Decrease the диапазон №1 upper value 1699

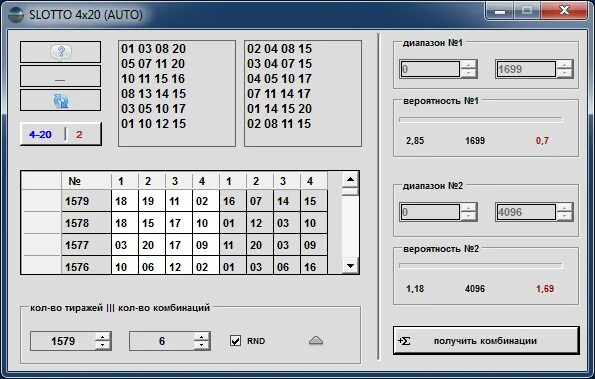point(565,73)
